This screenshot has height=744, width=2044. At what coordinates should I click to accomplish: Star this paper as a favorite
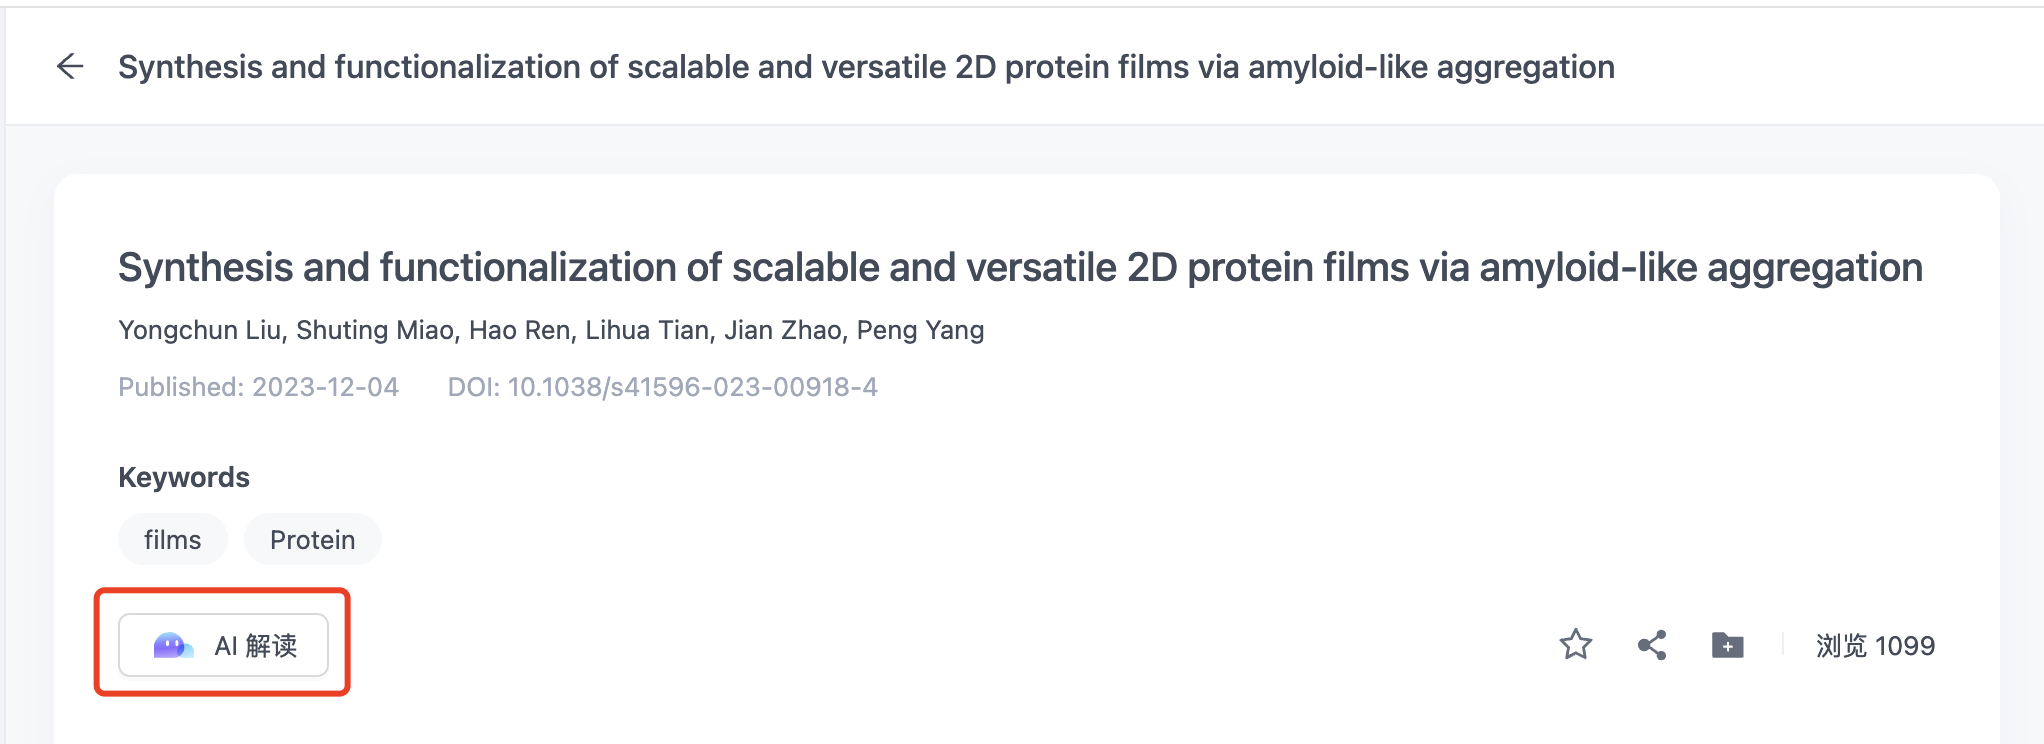pos(1575,645)
